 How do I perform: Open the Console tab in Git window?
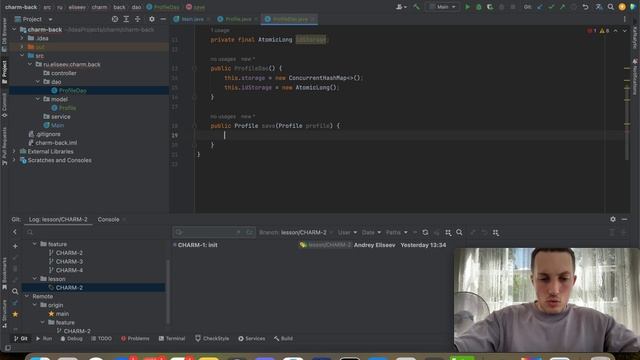pyautogui.click(x=108, y=219)
